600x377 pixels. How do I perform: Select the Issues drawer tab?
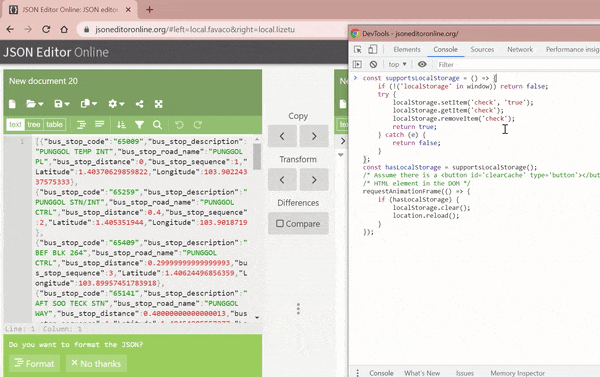tap(465, 372)
